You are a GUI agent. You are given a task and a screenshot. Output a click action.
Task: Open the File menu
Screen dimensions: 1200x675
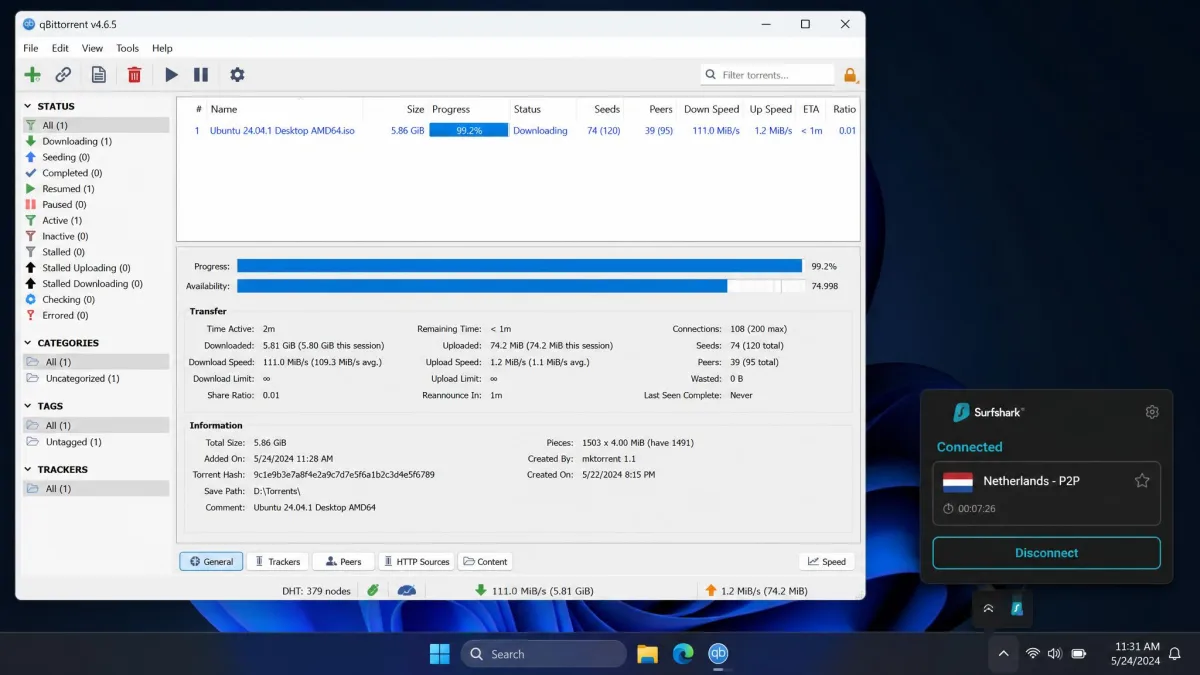[31, 48]
